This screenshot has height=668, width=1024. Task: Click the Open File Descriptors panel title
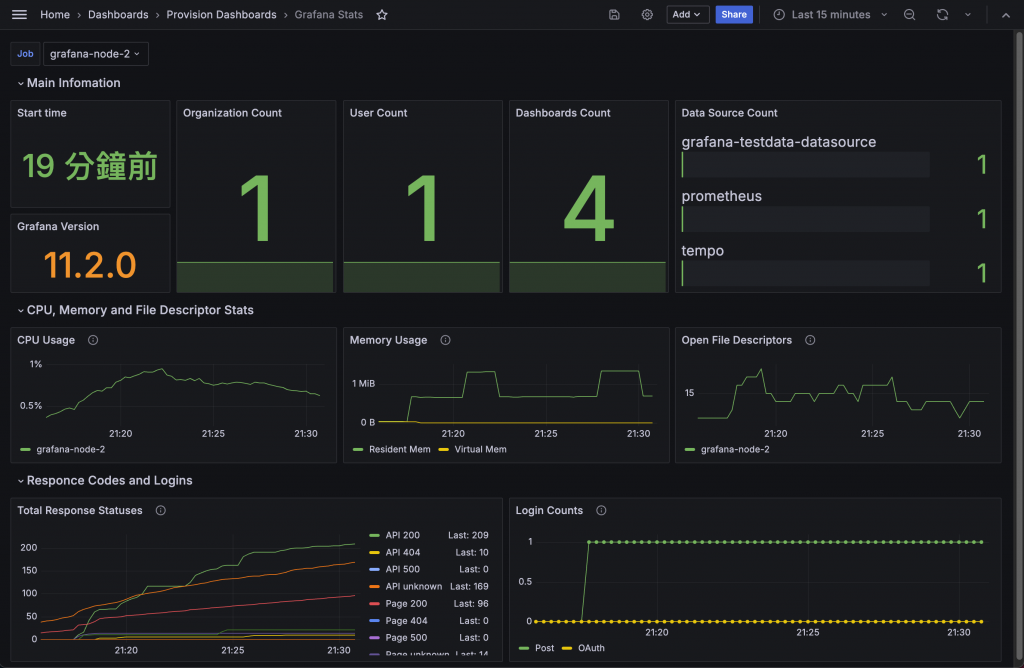point(737,340)
